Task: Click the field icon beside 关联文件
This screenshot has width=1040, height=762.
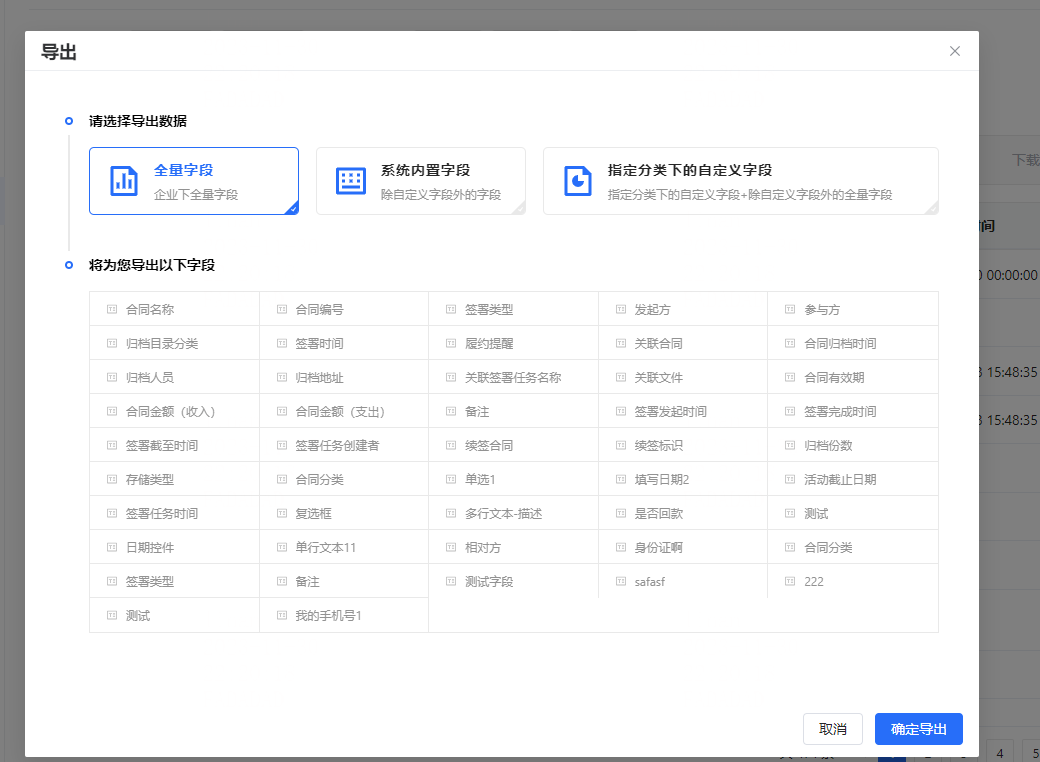Action: (x=621, y=377)
